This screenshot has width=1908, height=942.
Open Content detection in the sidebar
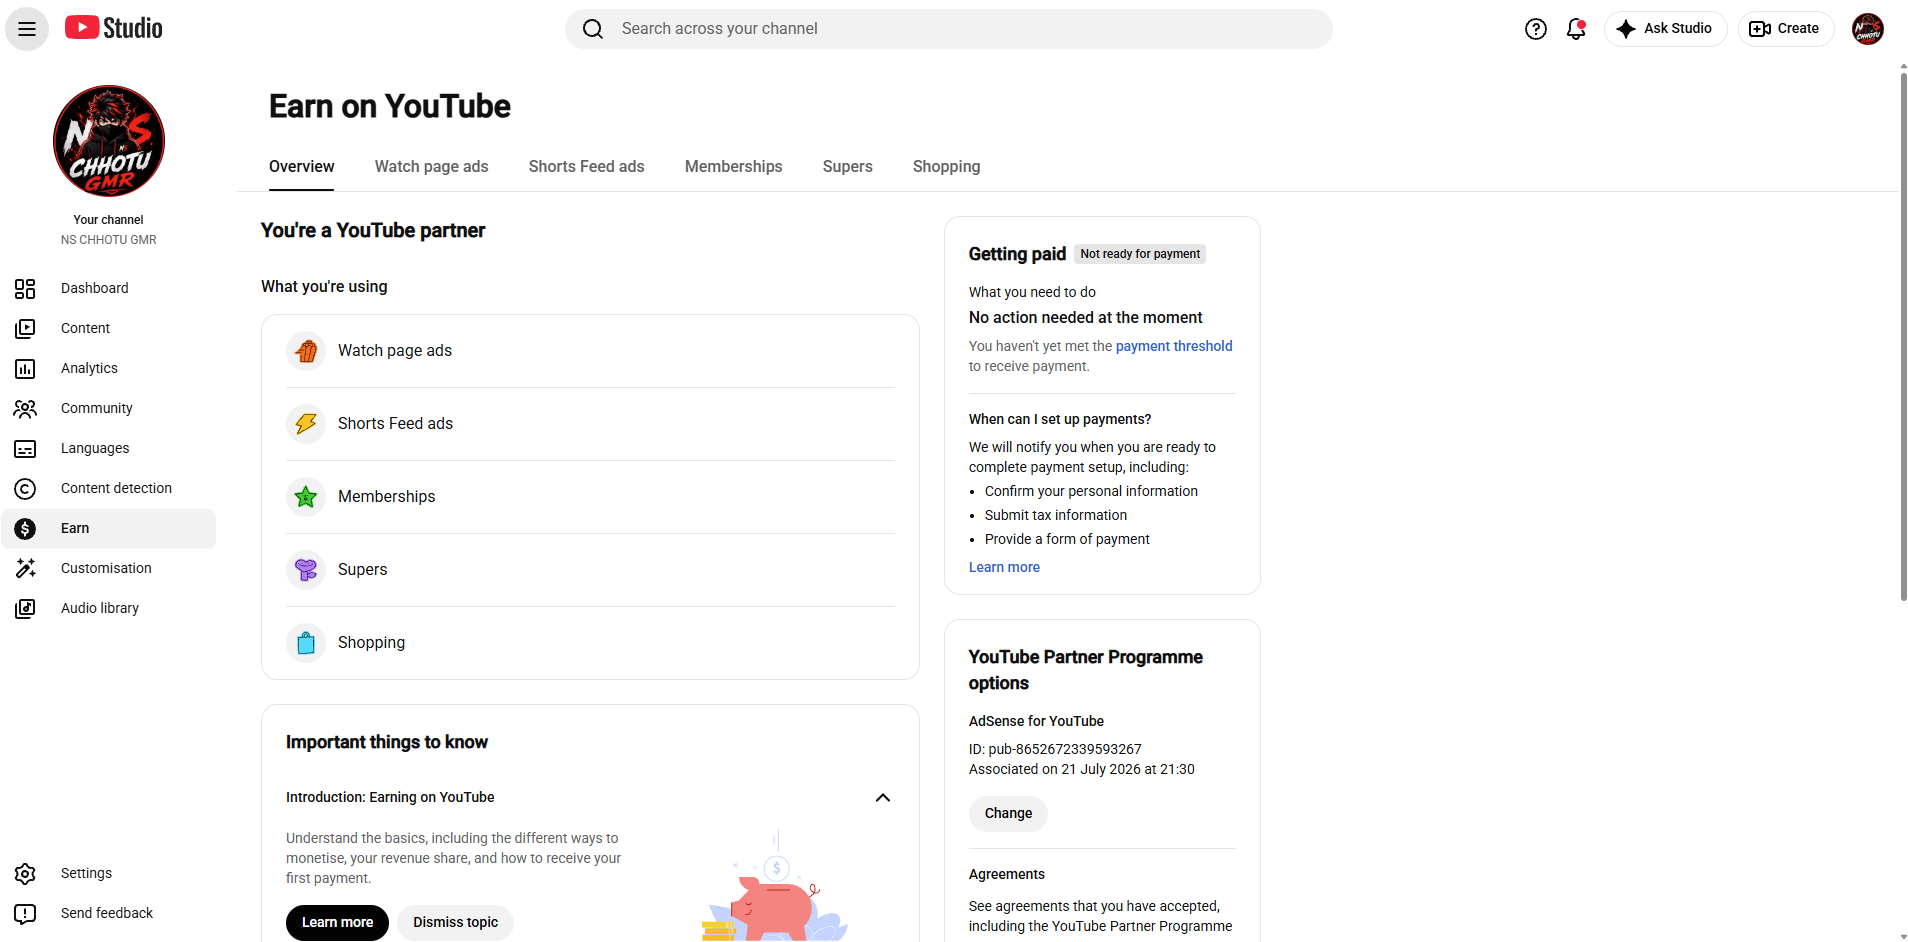click(x=108, y=488)
